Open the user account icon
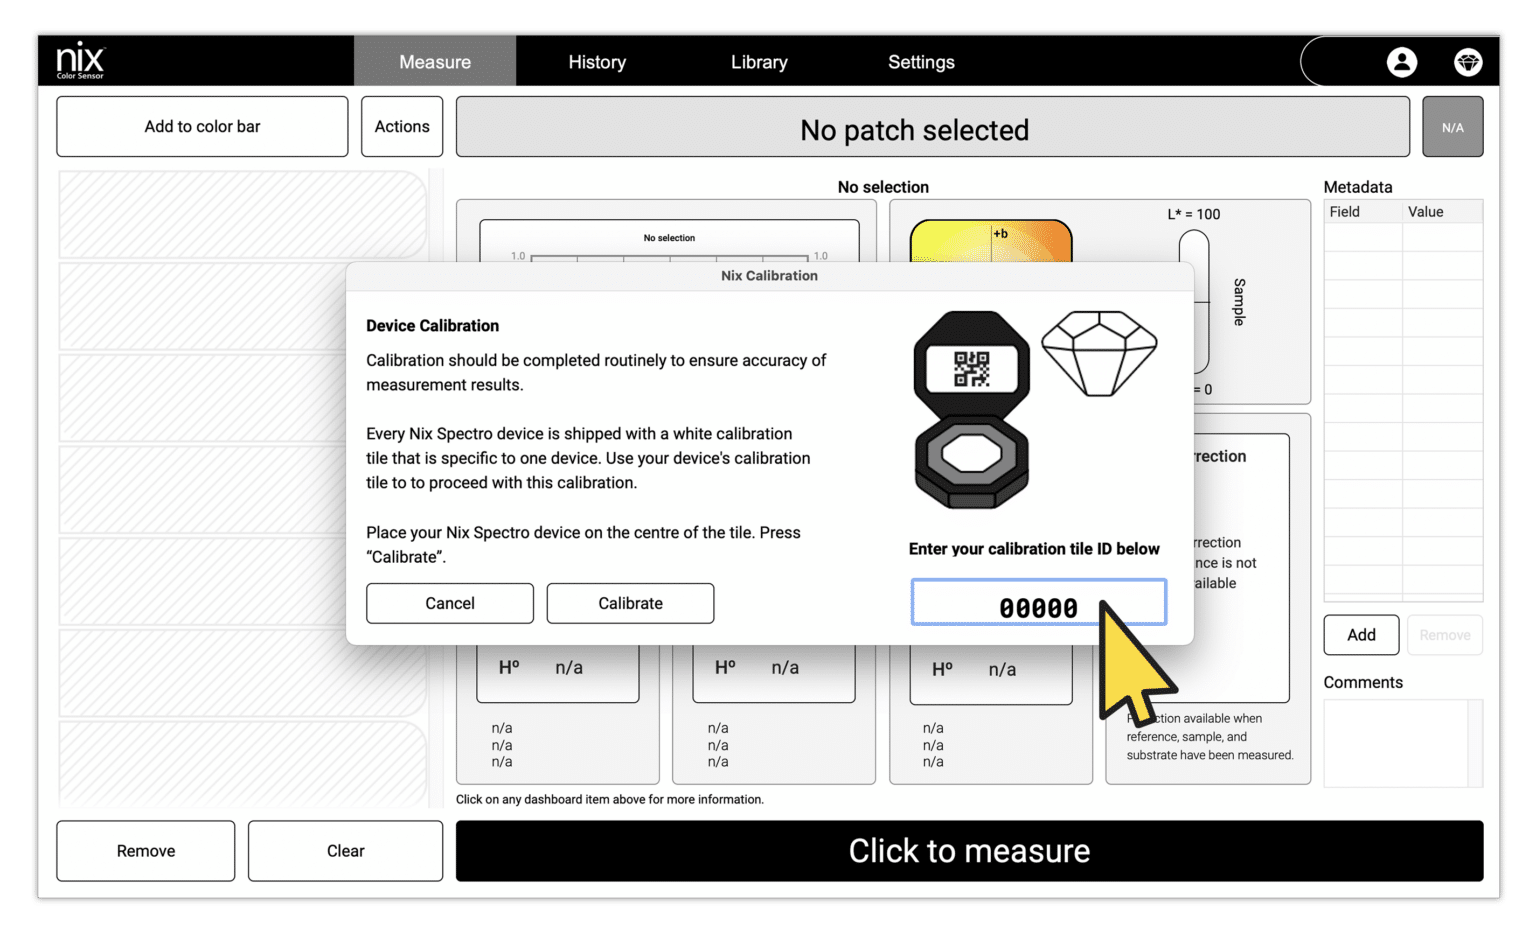Image resolution: width=1536 pixels, height=937 pixels. 1402,62
